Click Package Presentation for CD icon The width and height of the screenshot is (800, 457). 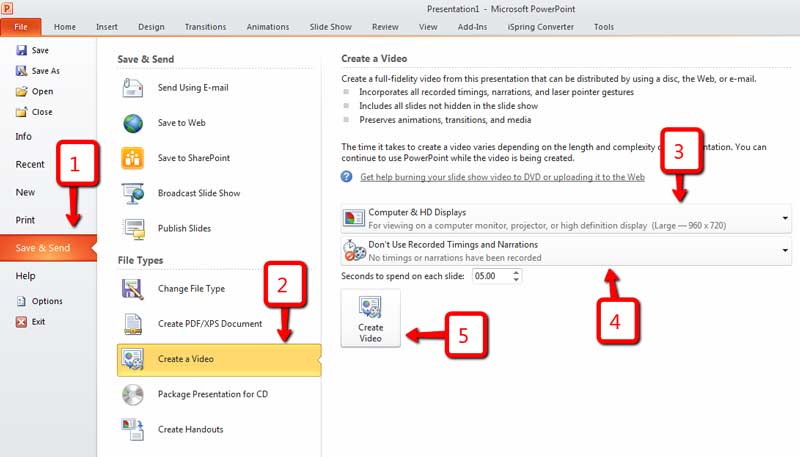(x=133, y=394)
